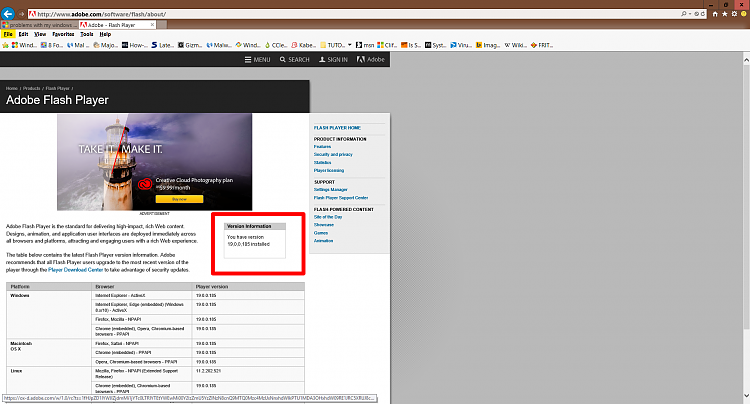Open Flash Player Support Center link
This screenshot has width=750, height=404.
coord(341,198)
